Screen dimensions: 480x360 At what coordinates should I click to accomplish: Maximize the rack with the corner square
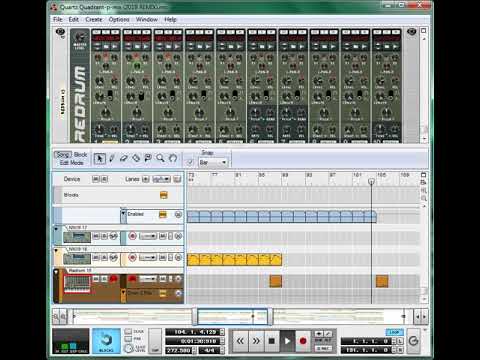click(424, 30)
